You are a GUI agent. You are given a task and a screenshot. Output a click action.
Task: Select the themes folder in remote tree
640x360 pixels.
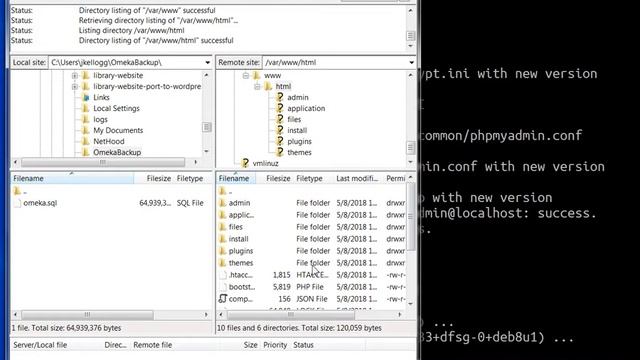click(299, 153)
